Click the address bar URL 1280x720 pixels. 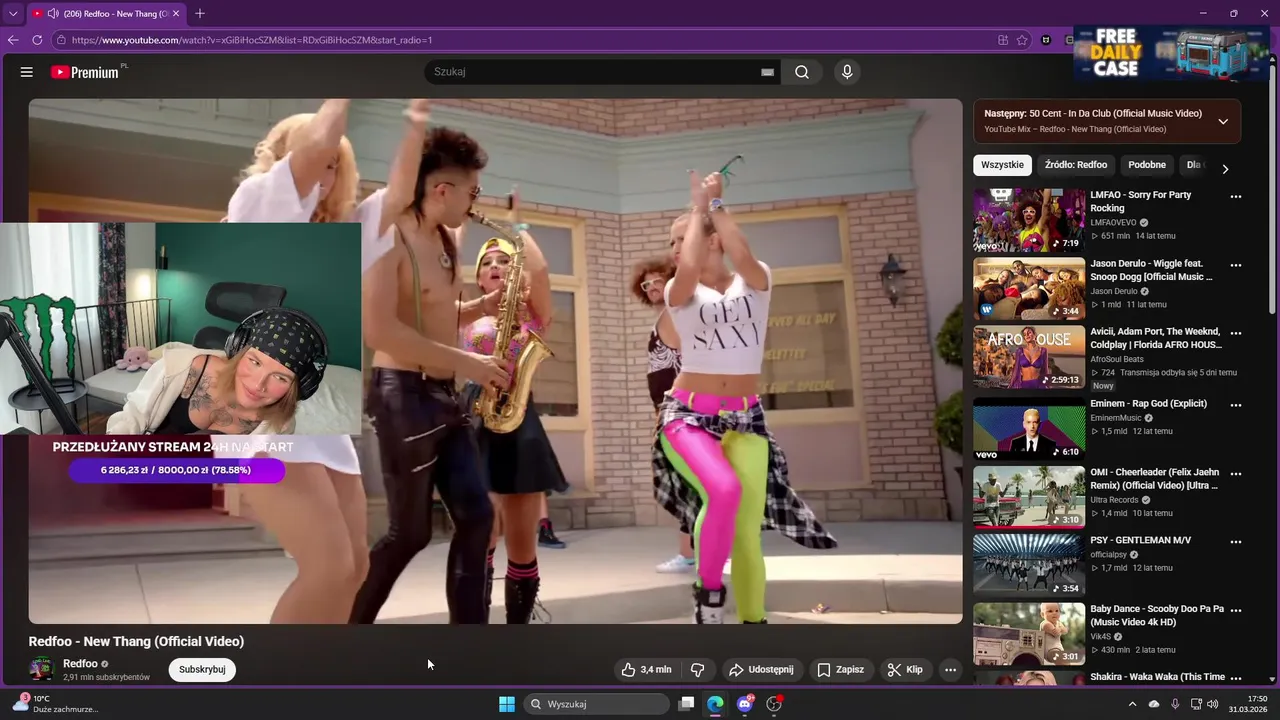(x=252, y=40)
